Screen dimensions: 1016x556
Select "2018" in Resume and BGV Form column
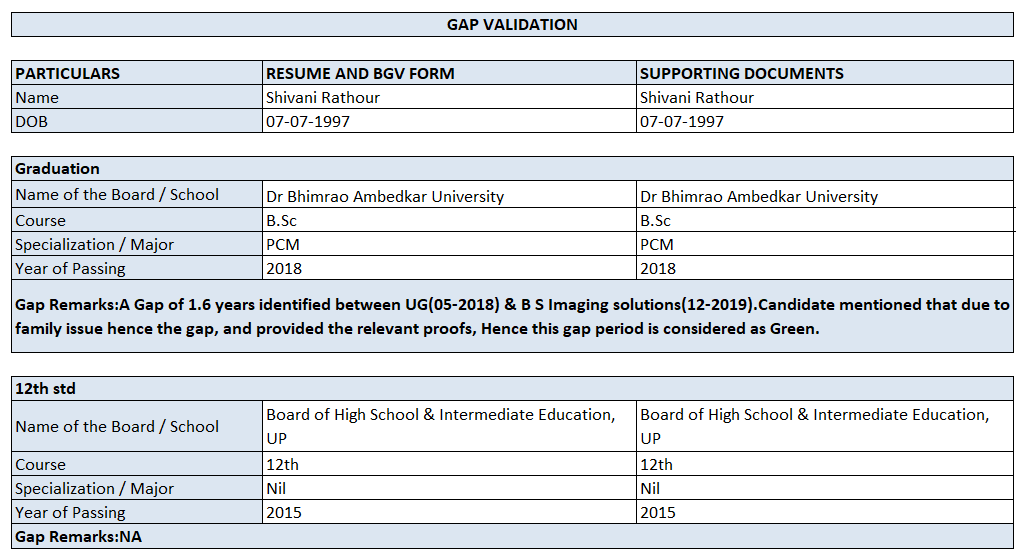coord(449,268)
